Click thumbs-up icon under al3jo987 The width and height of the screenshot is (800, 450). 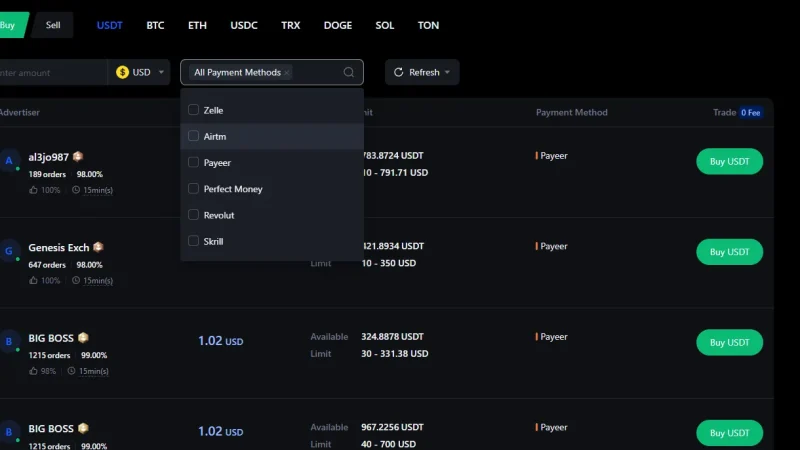[33, 190]
